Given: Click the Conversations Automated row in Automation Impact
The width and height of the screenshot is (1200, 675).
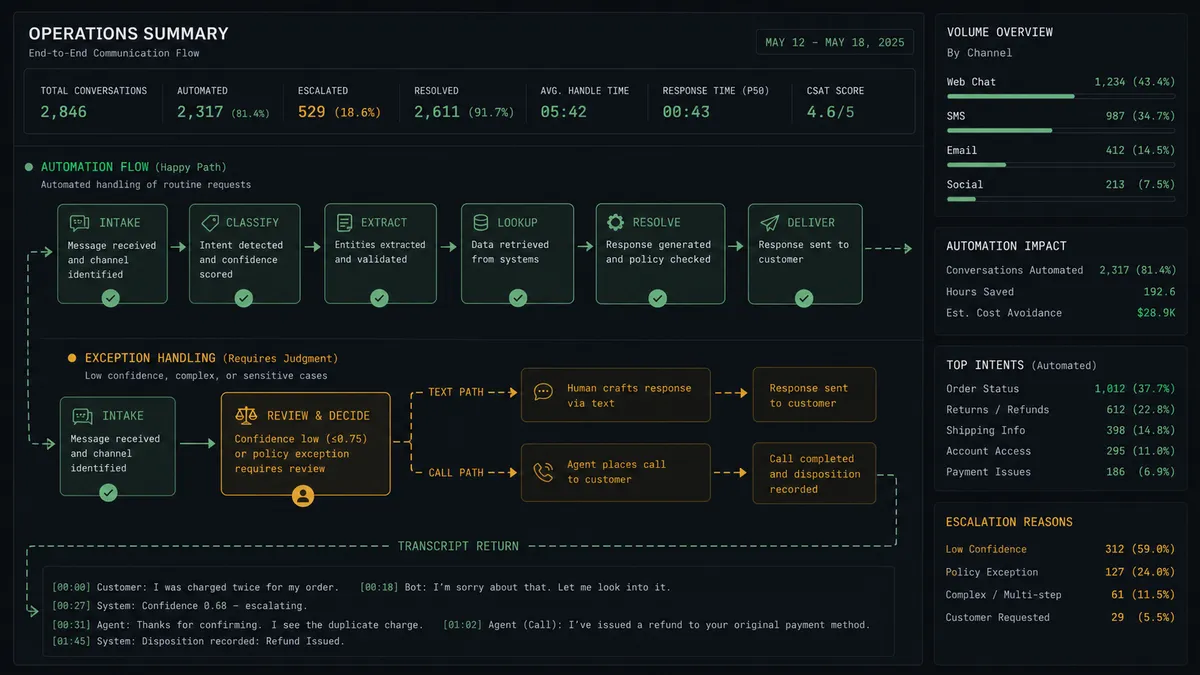Looking at the screenshot, I should [1061, 270].
